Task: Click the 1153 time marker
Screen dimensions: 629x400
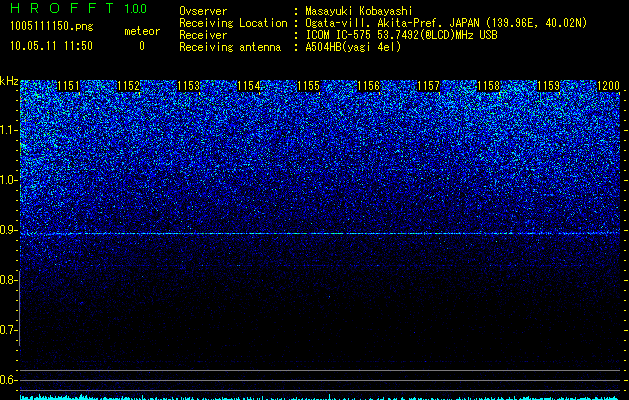Action: coord(189,86)
